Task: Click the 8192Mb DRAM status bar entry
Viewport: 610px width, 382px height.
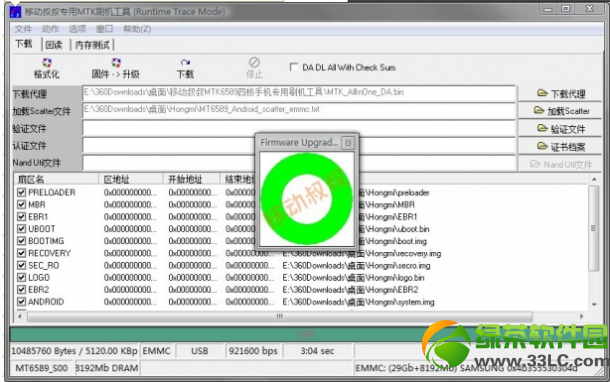Action: tap(107, 368)
